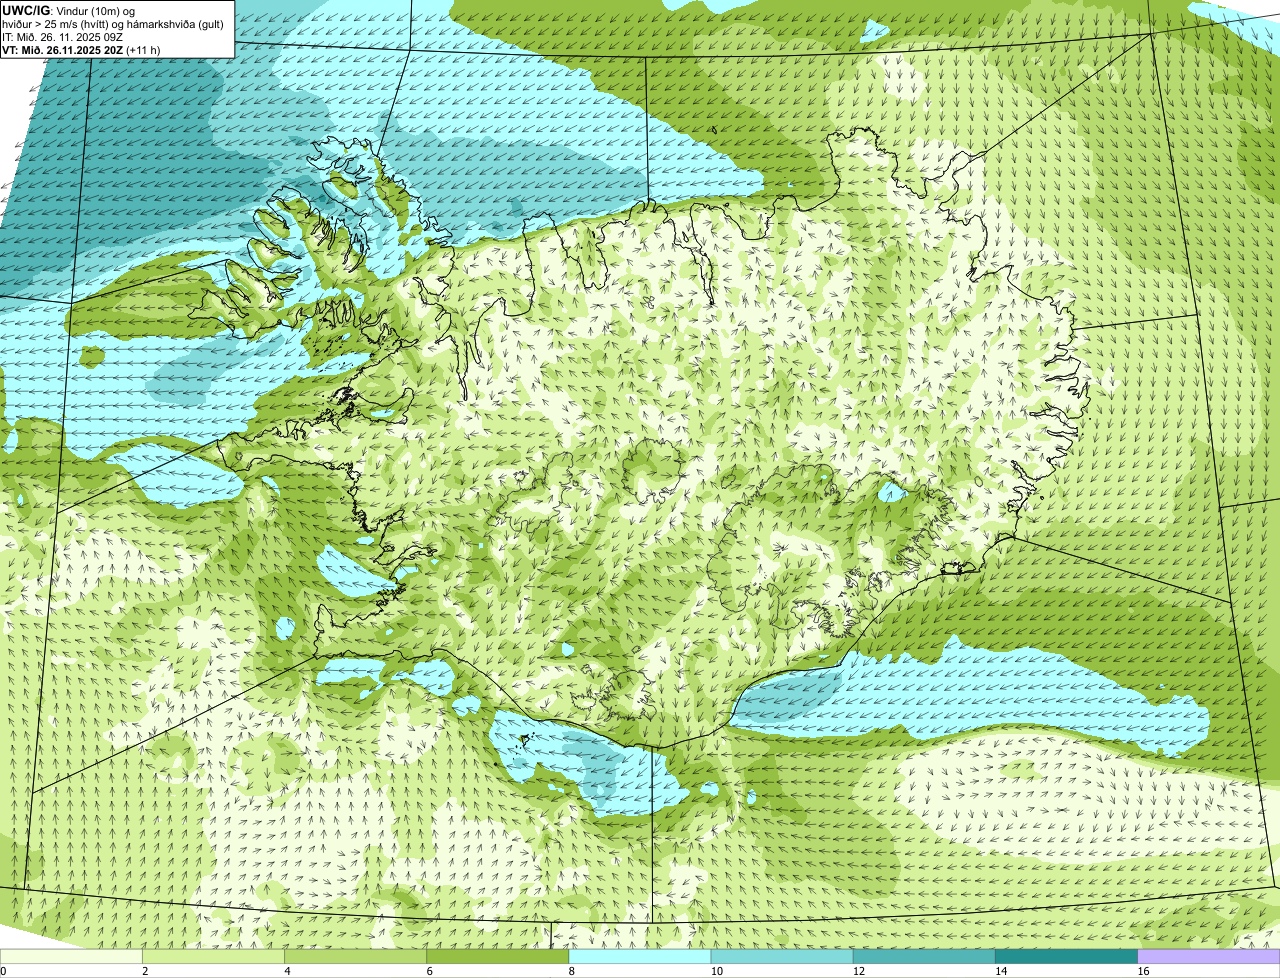Click the legend scale label "8"

(571, 971)
